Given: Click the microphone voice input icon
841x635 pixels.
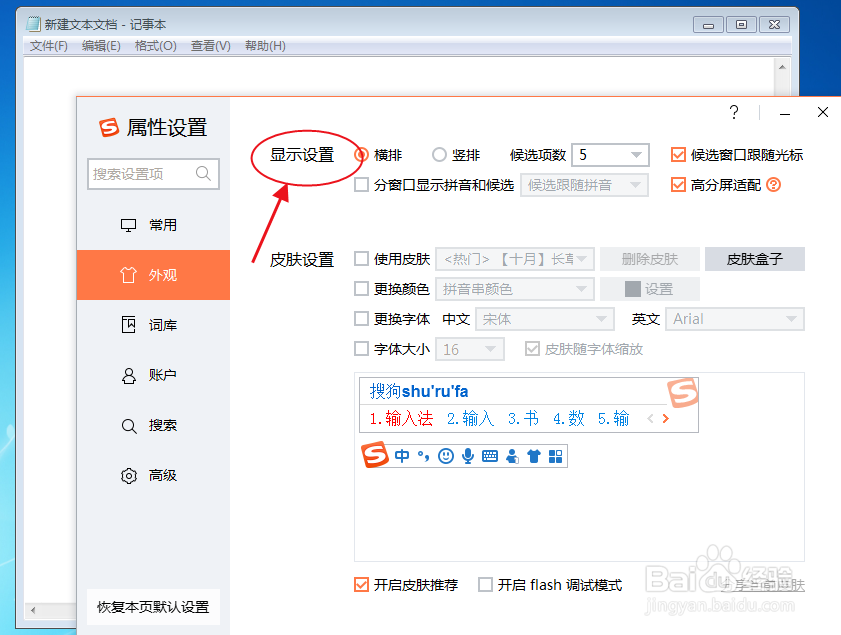Looking at the screenshot, I should coord(468,456).
